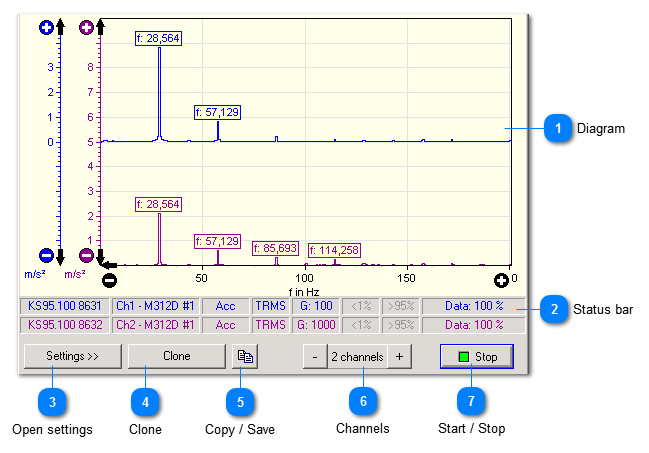Click the Copy / Save clipboard icon
649x453 pixels.
pos(244,356)
